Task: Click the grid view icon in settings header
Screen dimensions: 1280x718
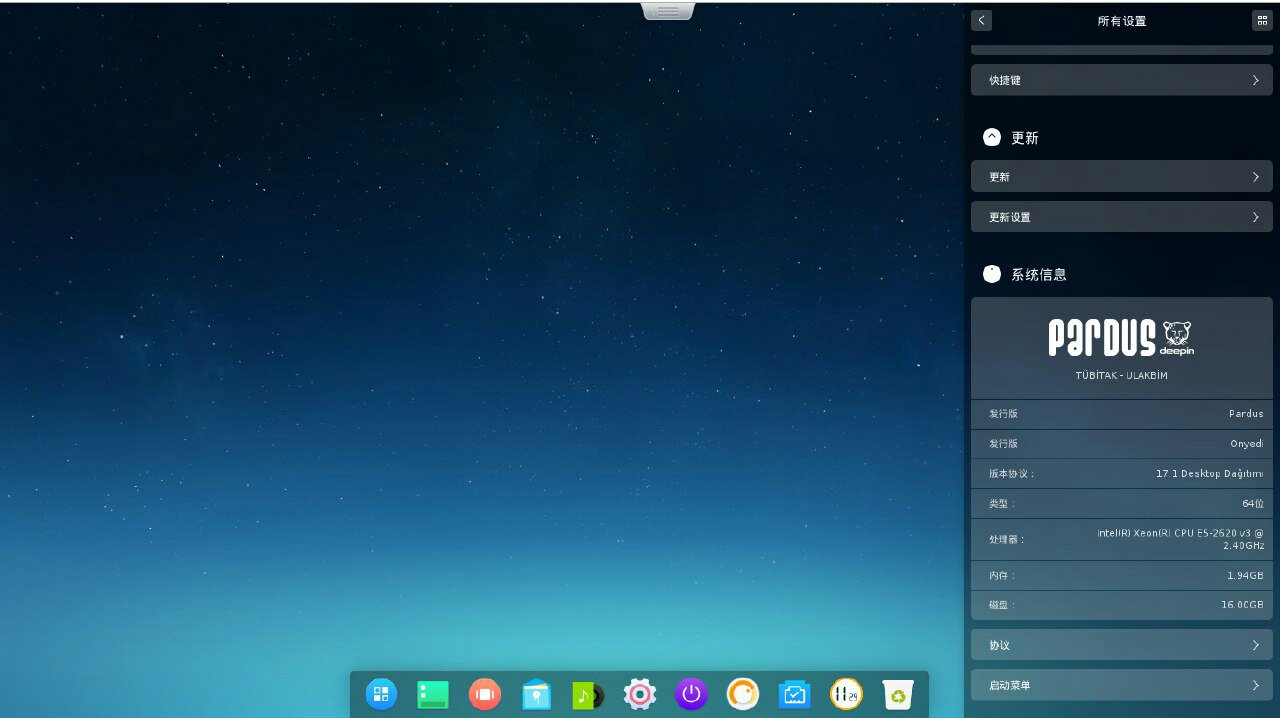Action: (x=1262, y=20)
